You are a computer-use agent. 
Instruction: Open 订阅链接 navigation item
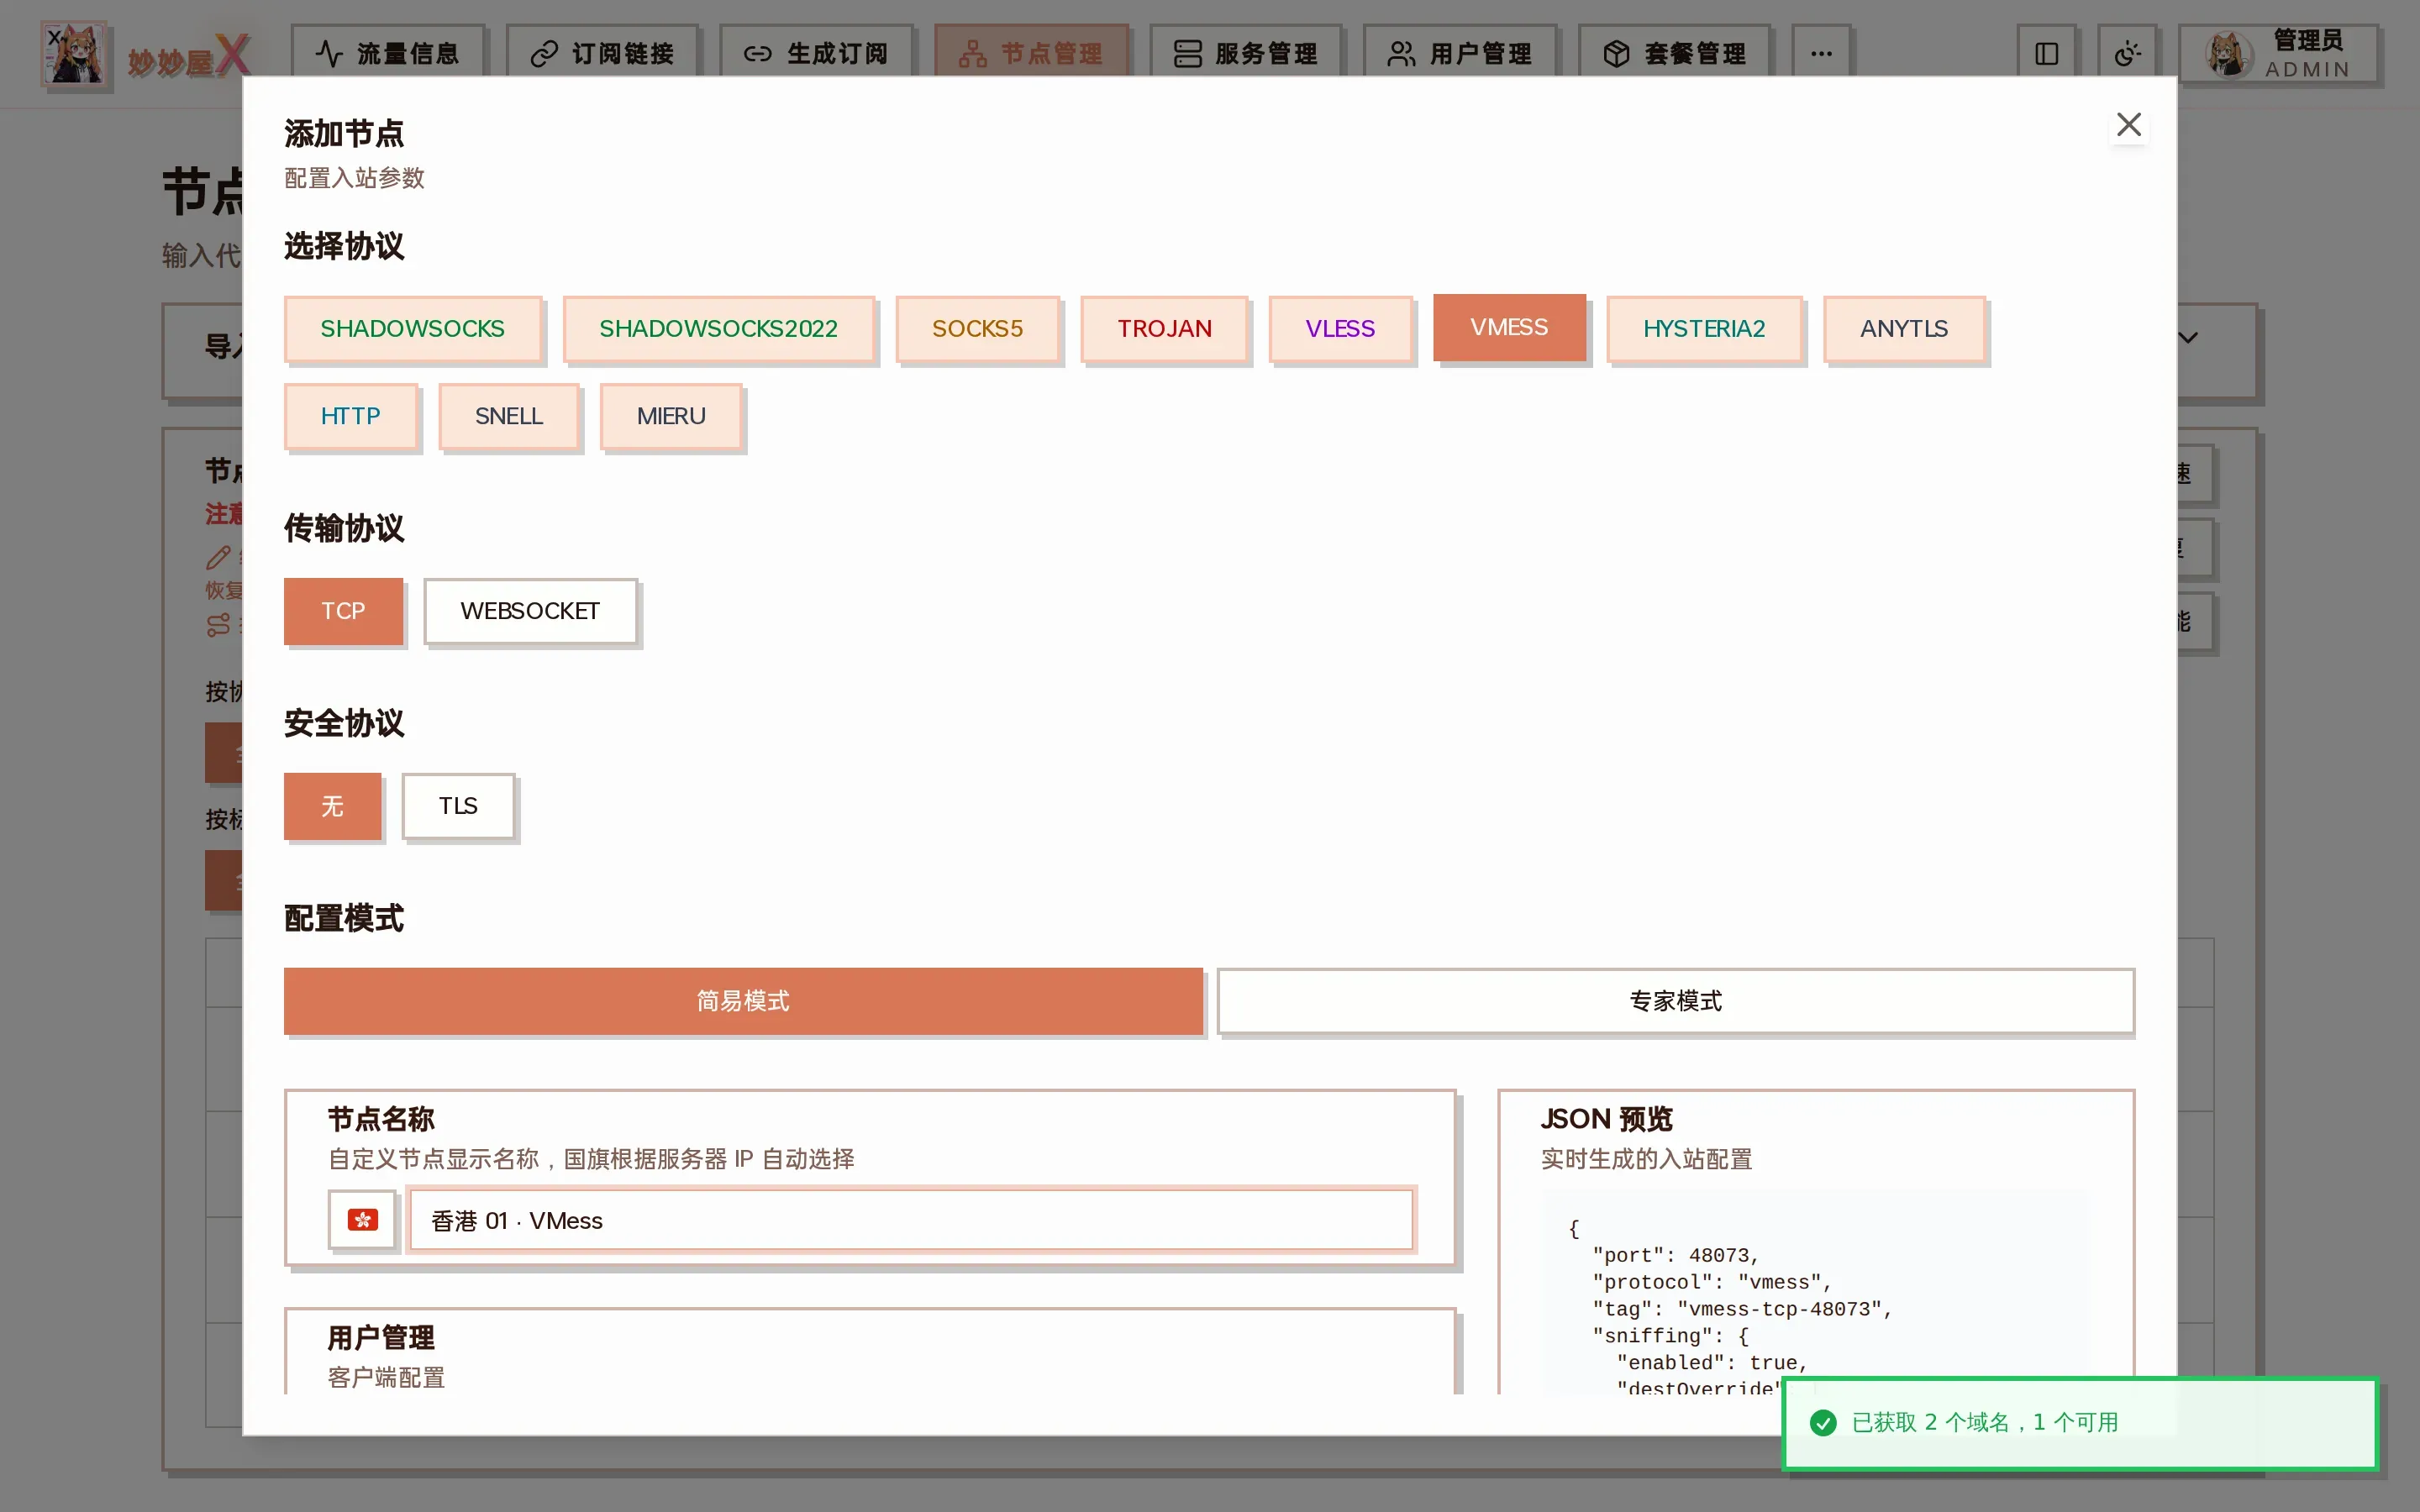tap(602, 53)
